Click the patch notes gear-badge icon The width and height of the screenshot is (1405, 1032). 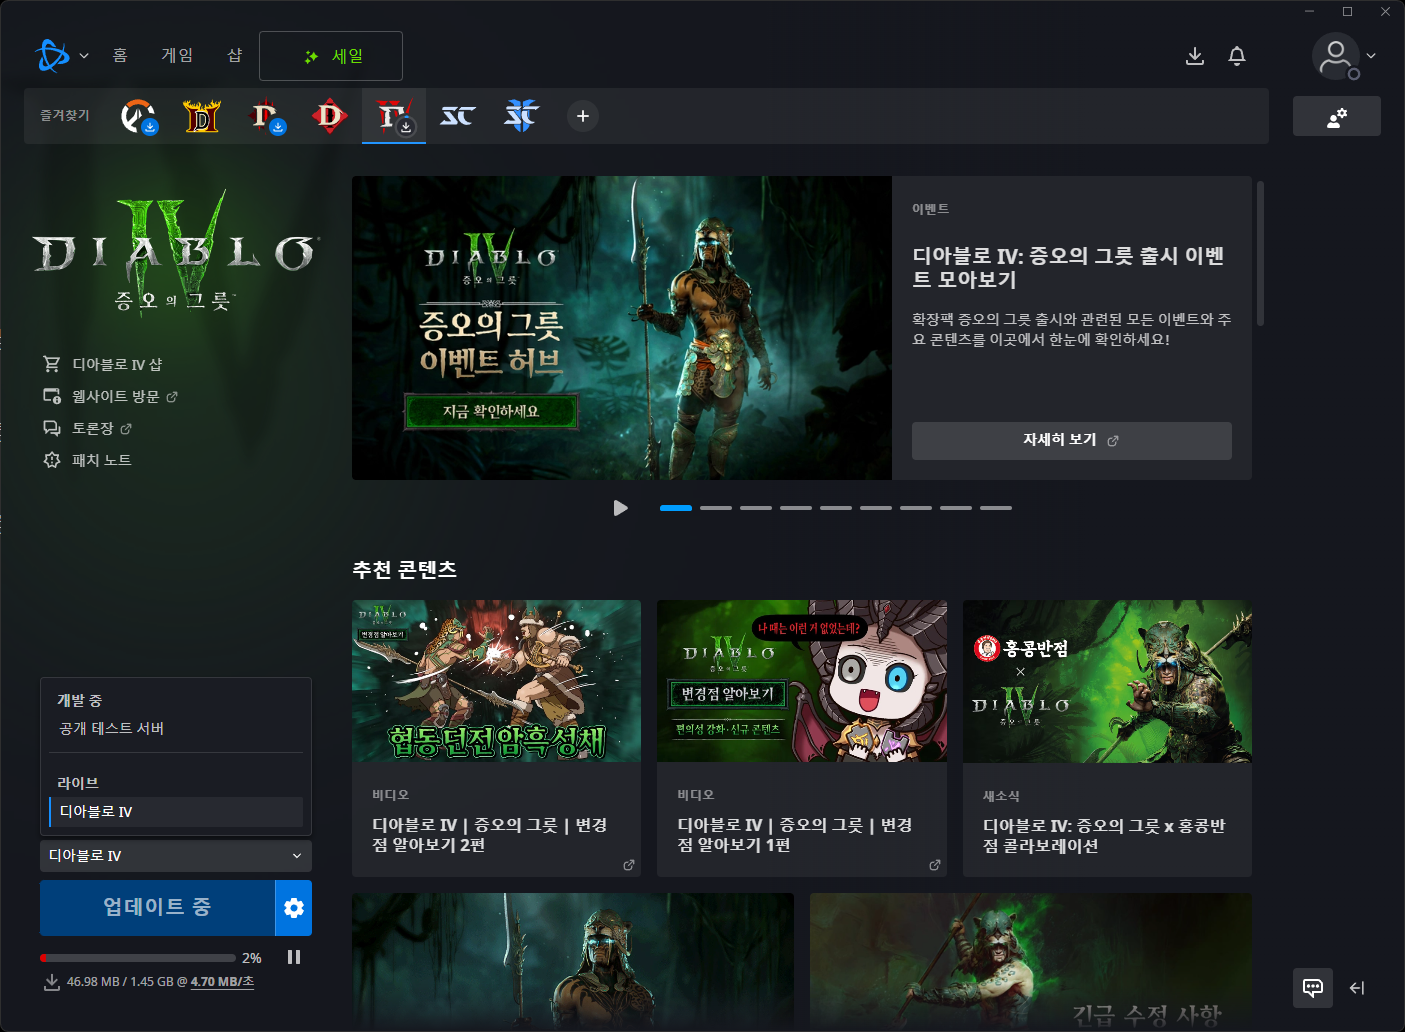(52, 460)
